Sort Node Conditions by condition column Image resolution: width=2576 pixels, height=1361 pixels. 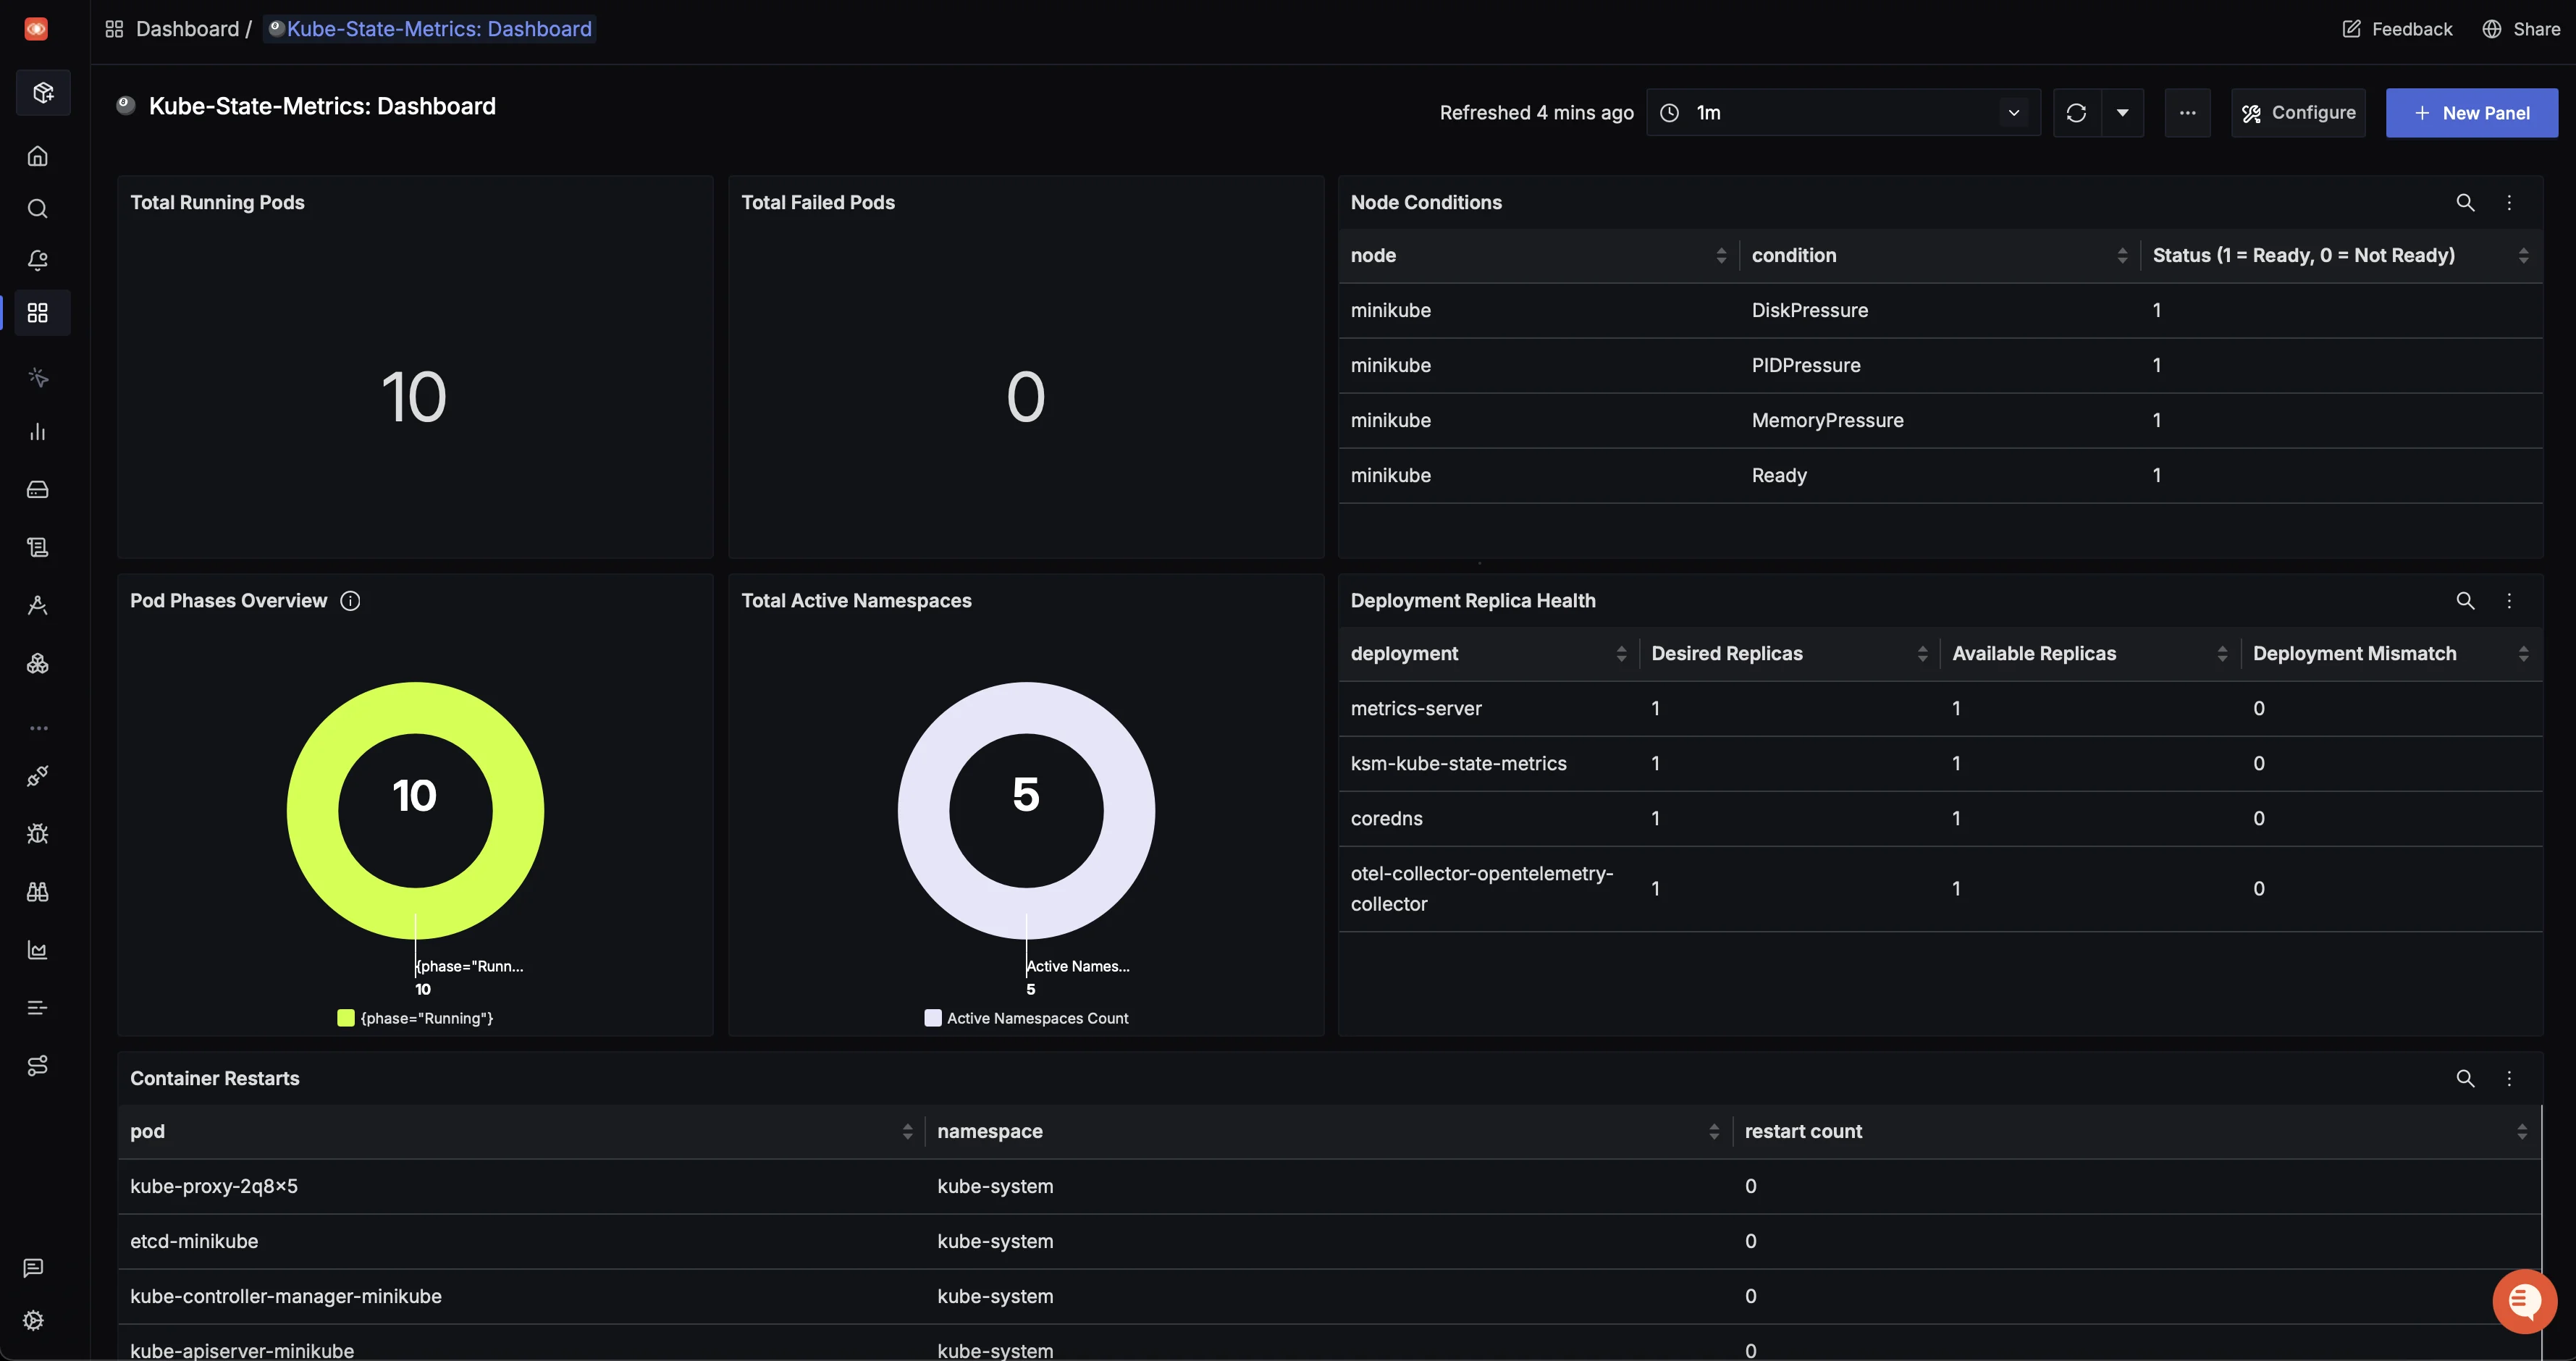(2124, 255)
